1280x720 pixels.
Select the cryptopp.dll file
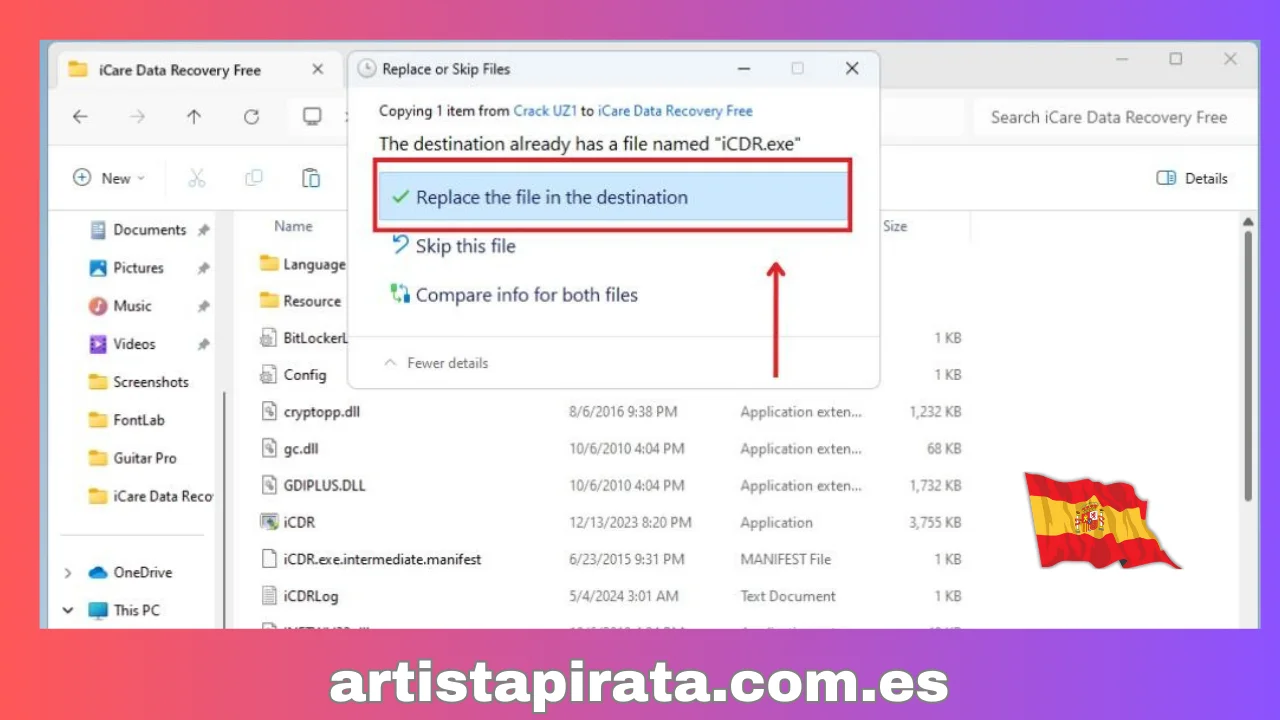tap(610, 412)
